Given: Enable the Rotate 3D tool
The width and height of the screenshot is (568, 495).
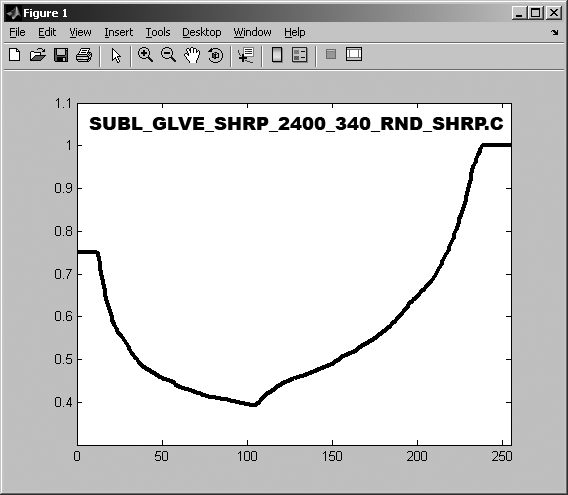Looking at the screenshot, I should tap(216, 55).
